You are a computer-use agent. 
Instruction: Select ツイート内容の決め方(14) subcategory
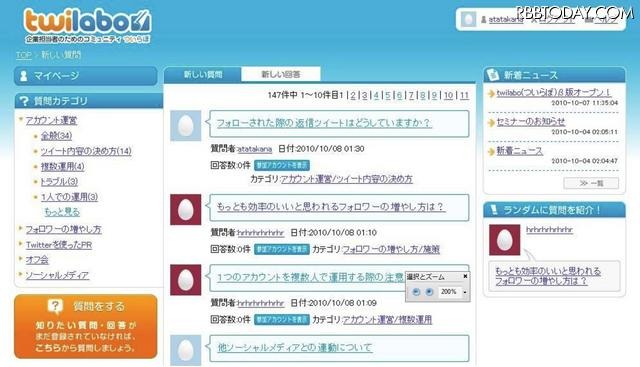coord(86,151)
